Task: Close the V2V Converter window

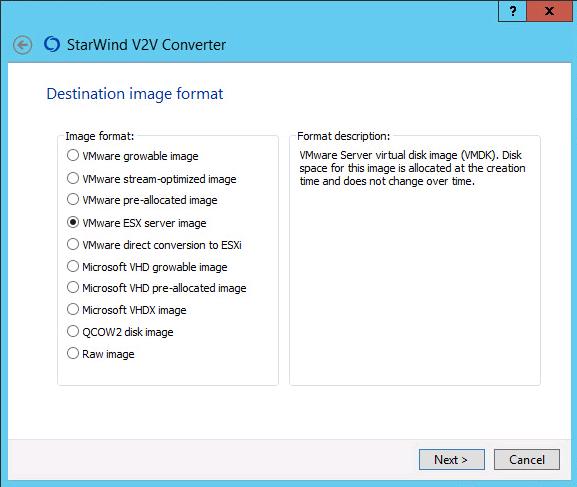Action: 549,11
